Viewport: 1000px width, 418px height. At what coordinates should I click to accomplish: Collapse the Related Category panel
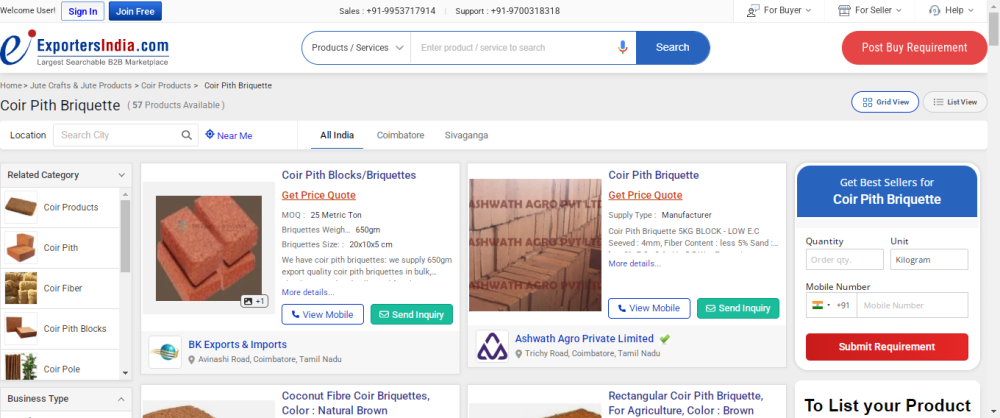point(121,175)
